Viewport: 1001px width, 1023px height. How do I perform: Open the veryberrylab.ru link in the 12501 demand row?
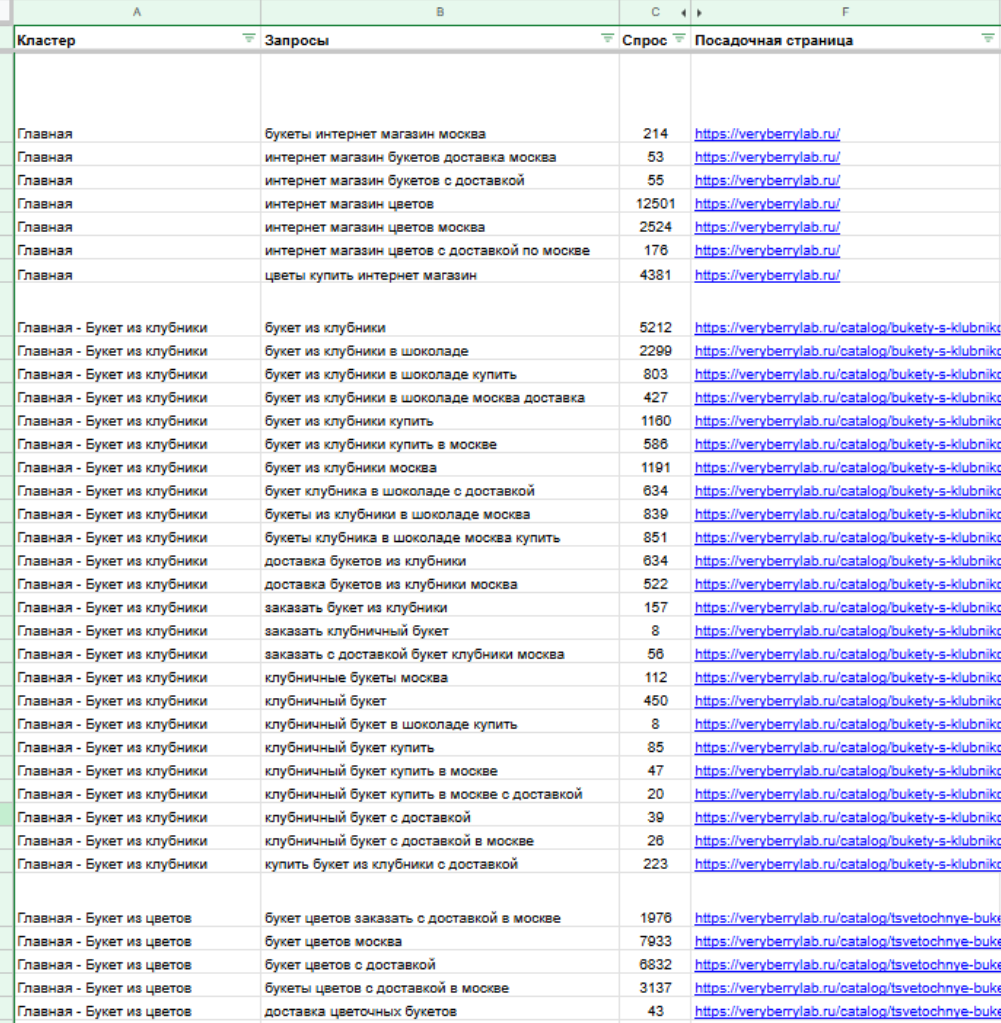[x=767, y=204]
